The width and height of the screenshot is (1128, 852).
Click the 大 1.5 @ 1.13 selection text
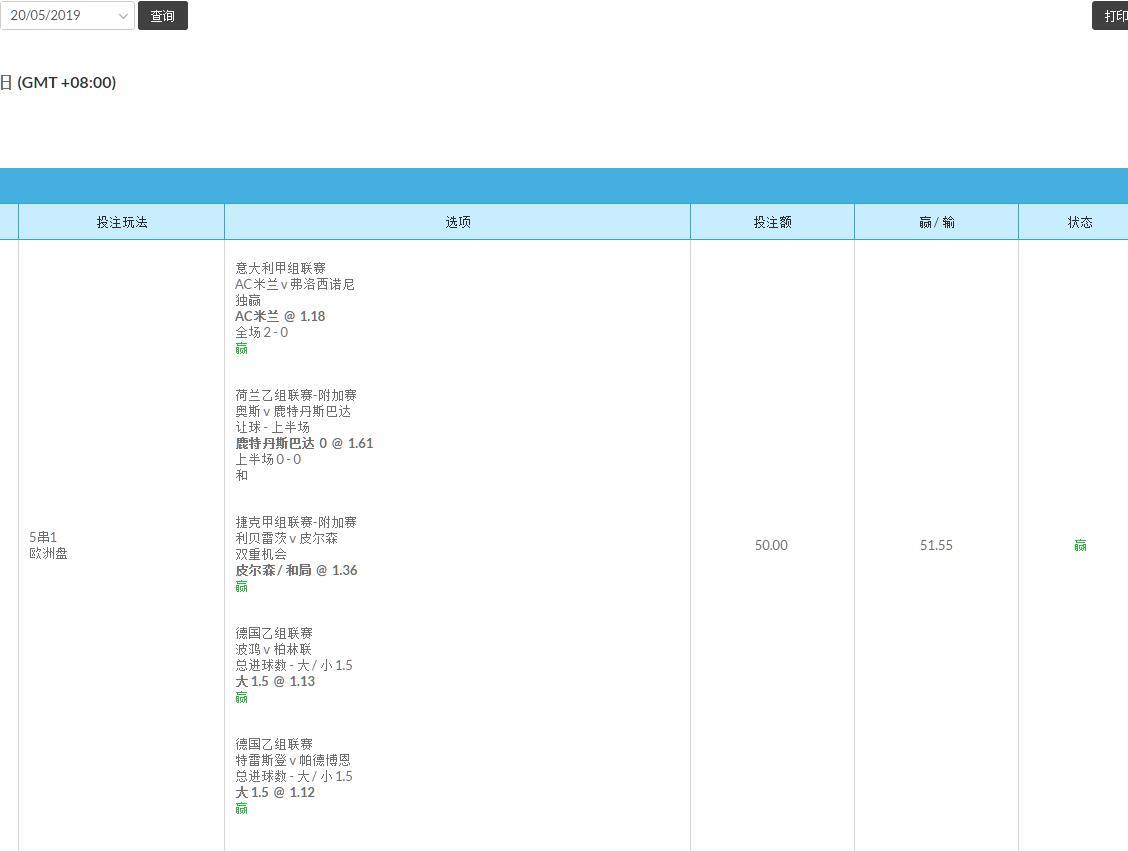coord(275,681)
